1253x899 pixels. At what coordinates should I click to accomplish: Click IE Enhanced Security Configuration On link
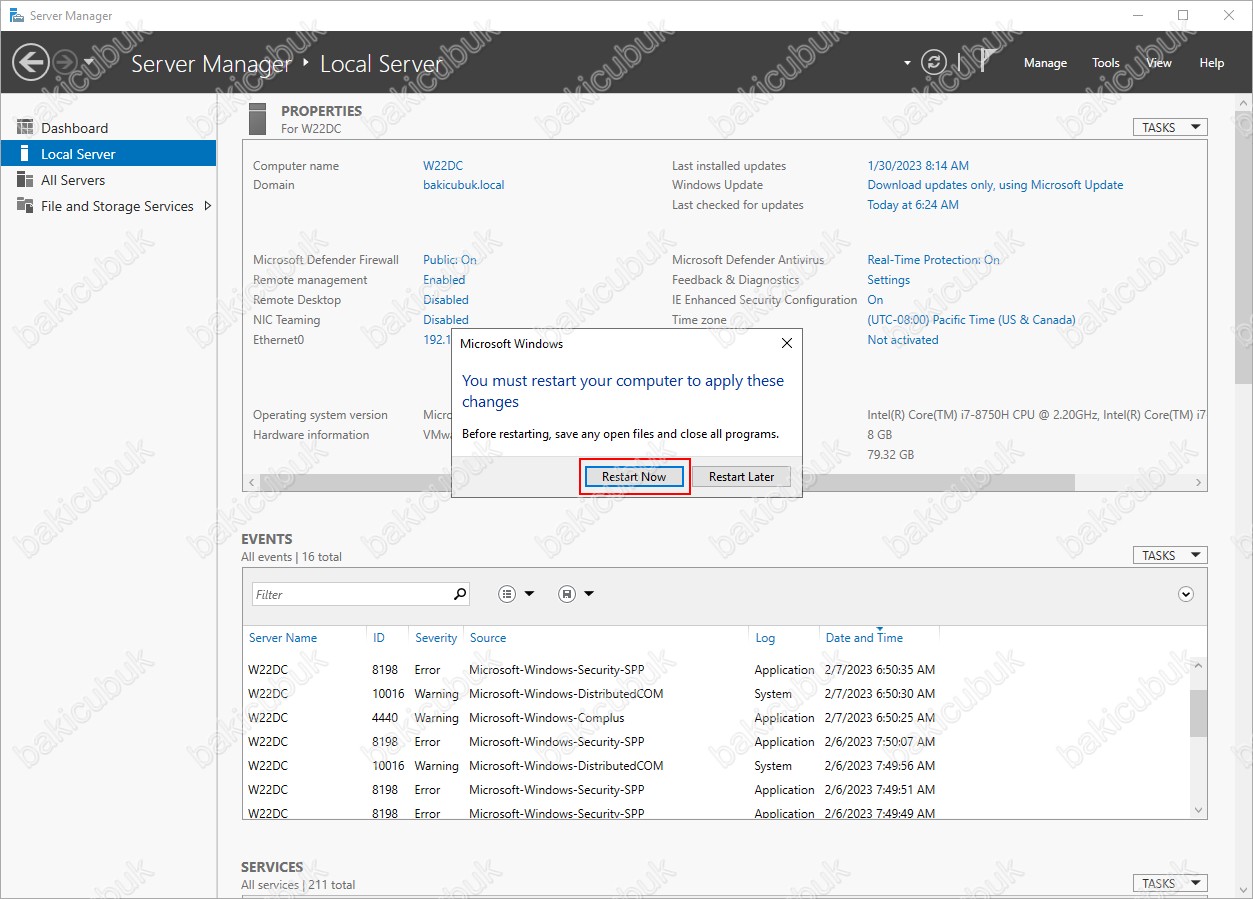click(875, 300)
